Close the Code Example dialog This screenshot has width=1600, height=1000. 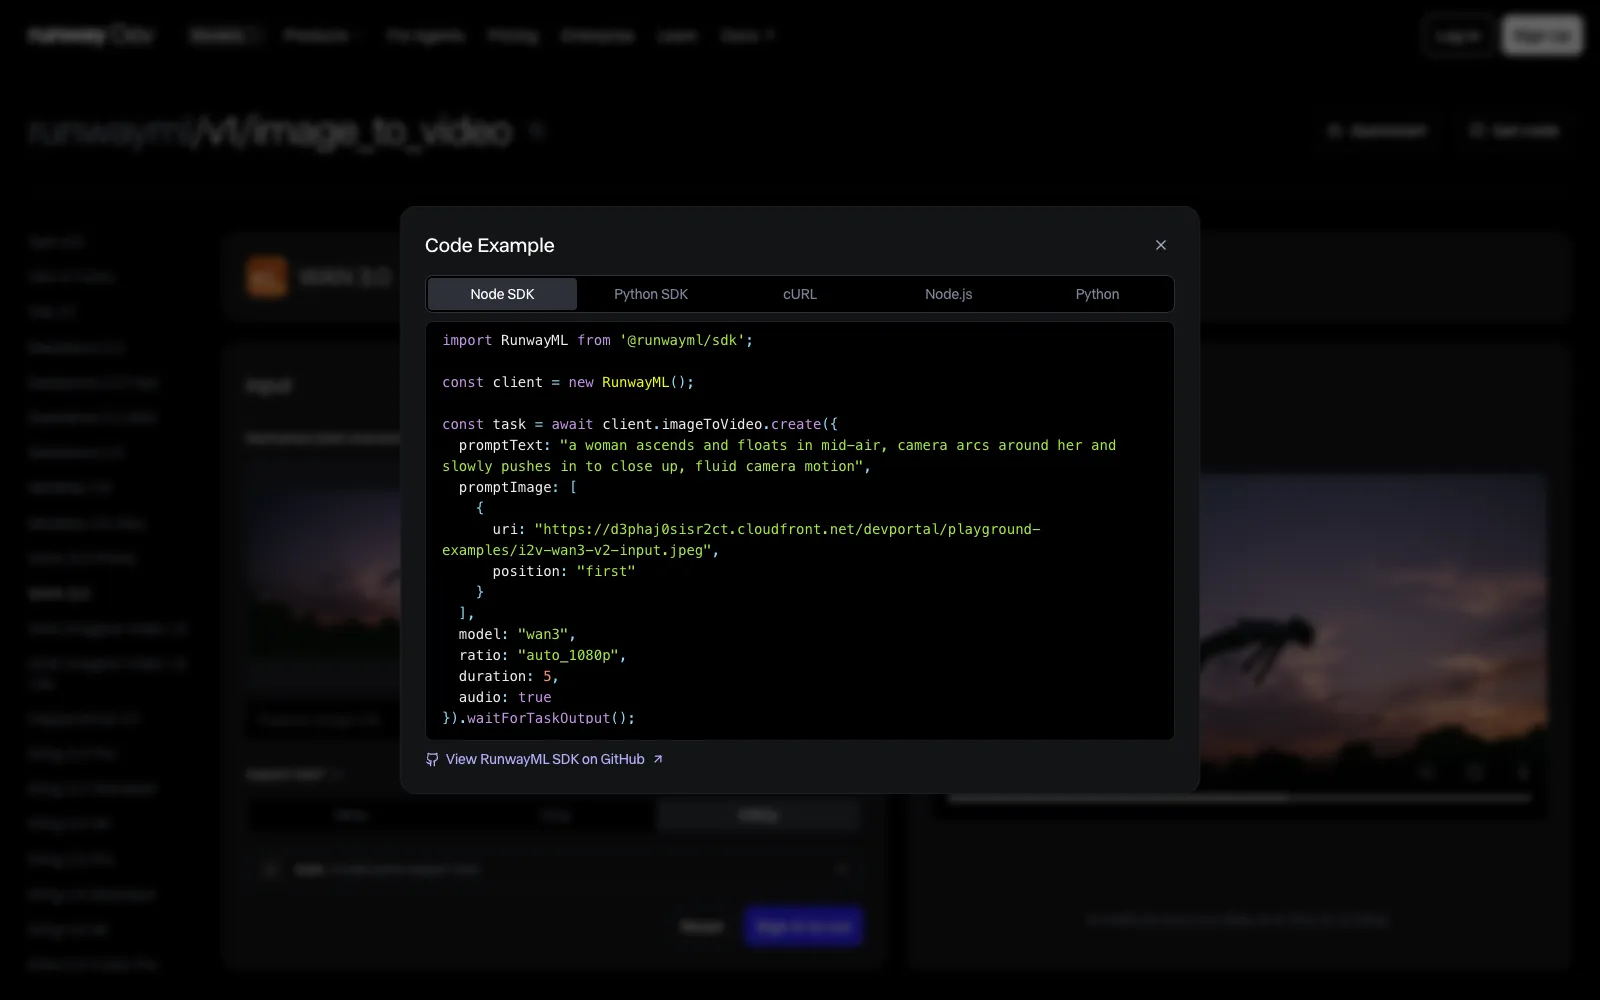[x=1160, y=245]
